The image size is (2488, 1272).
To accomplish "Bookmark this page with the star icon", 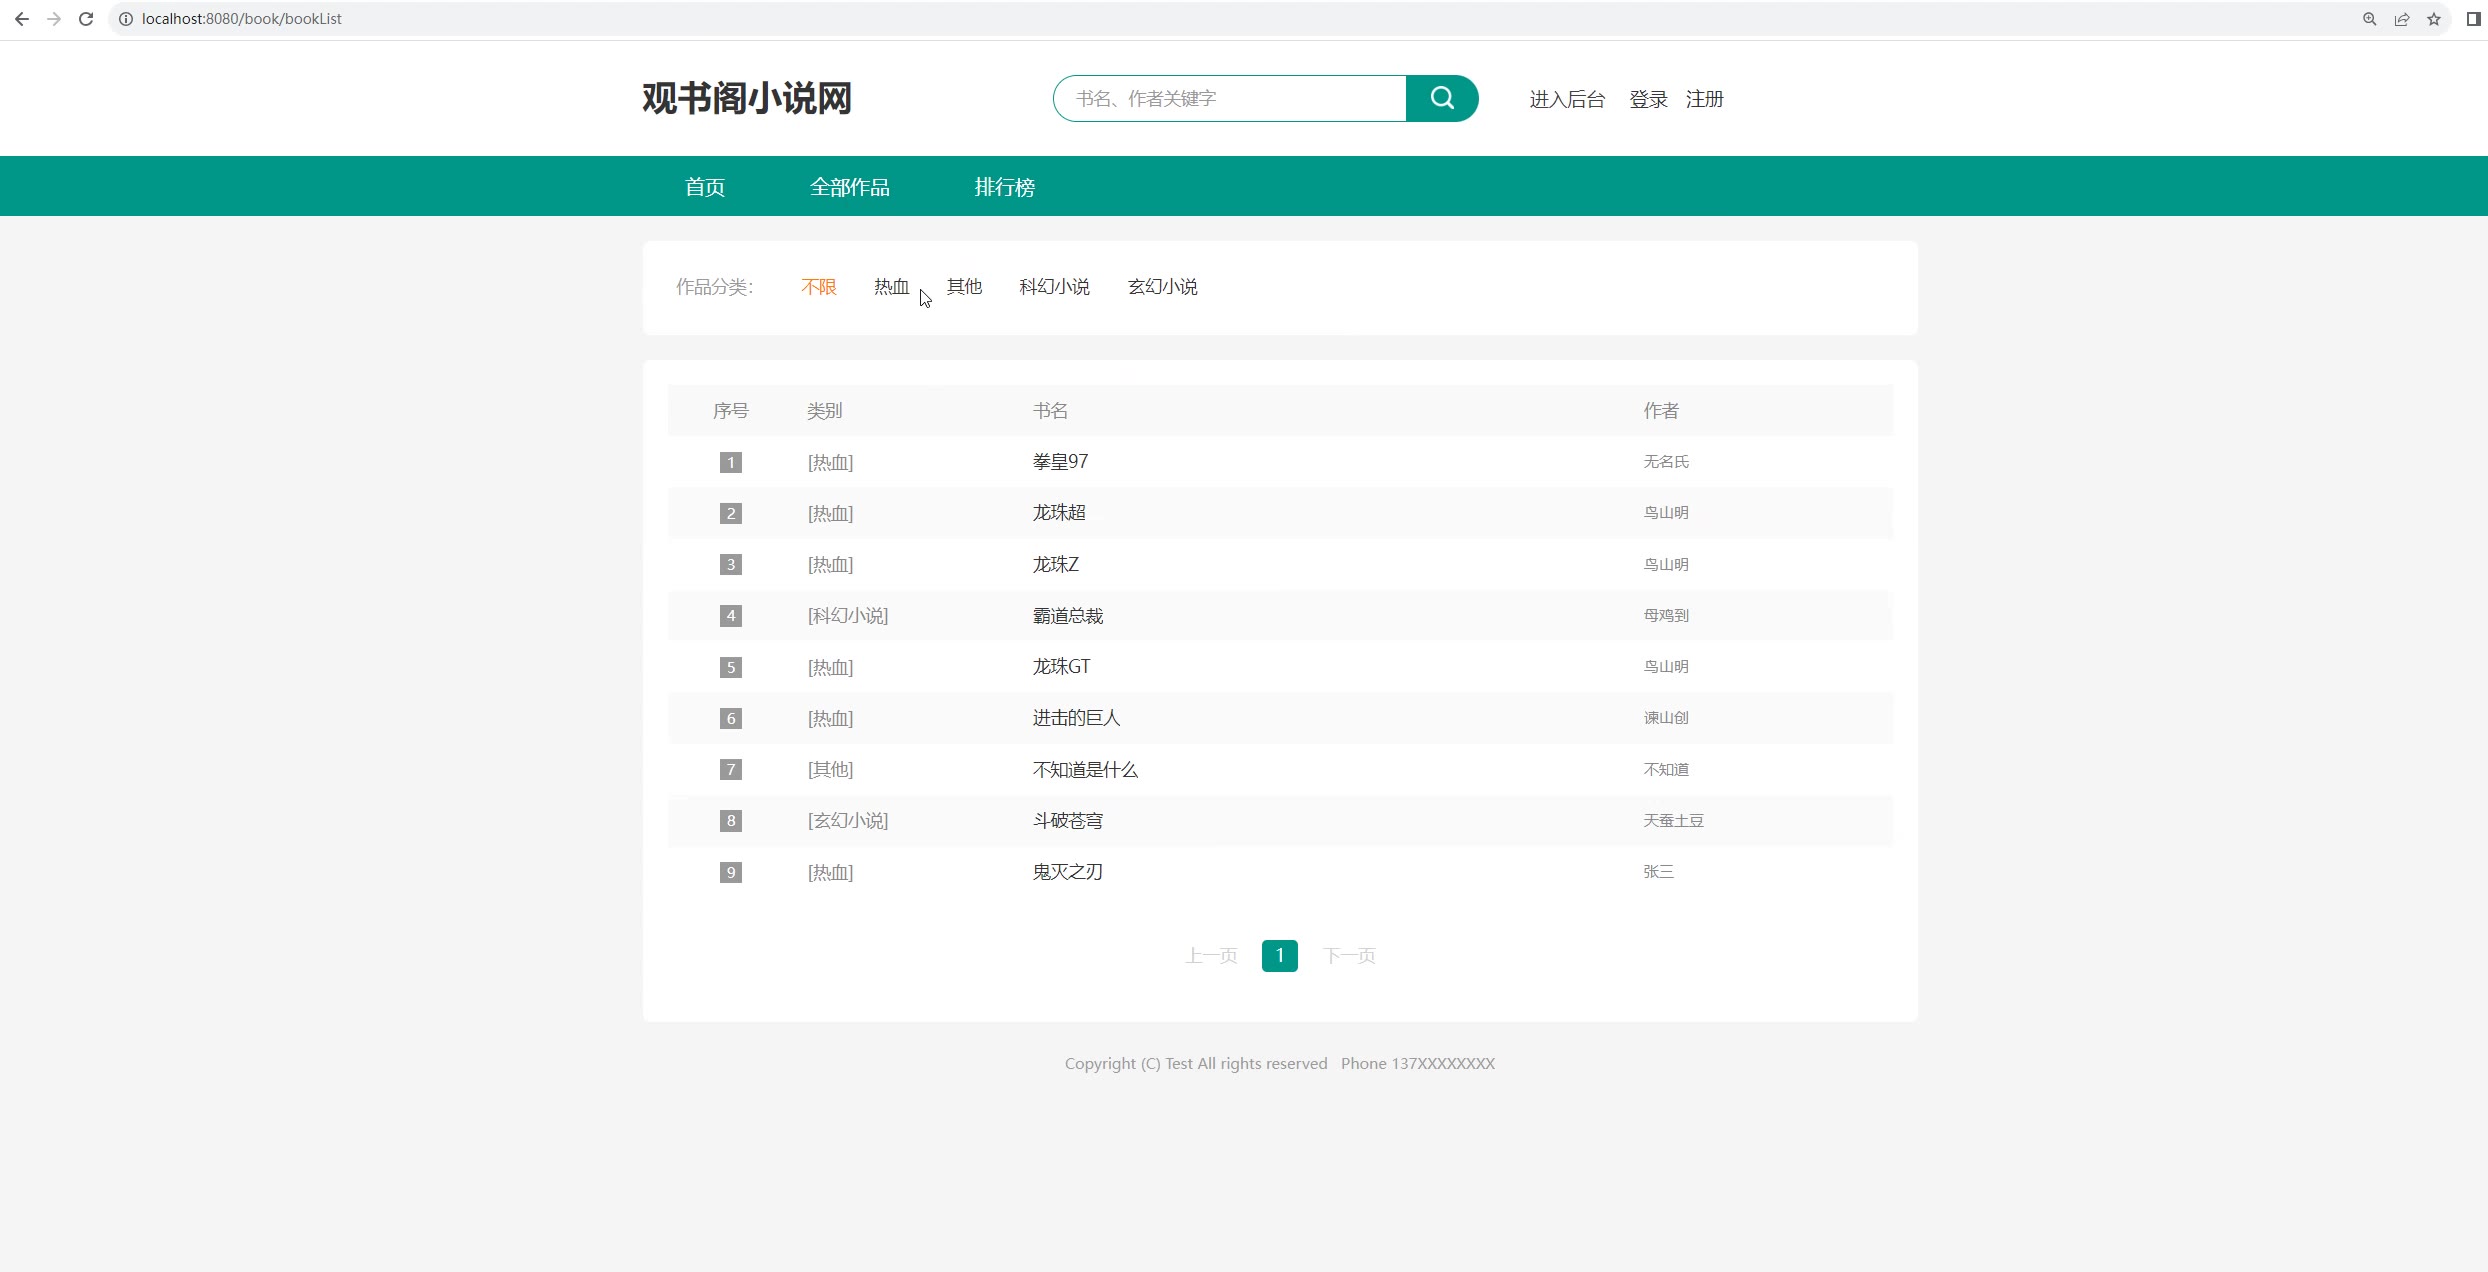I will pyautogui.click(x=2433, y=19).
